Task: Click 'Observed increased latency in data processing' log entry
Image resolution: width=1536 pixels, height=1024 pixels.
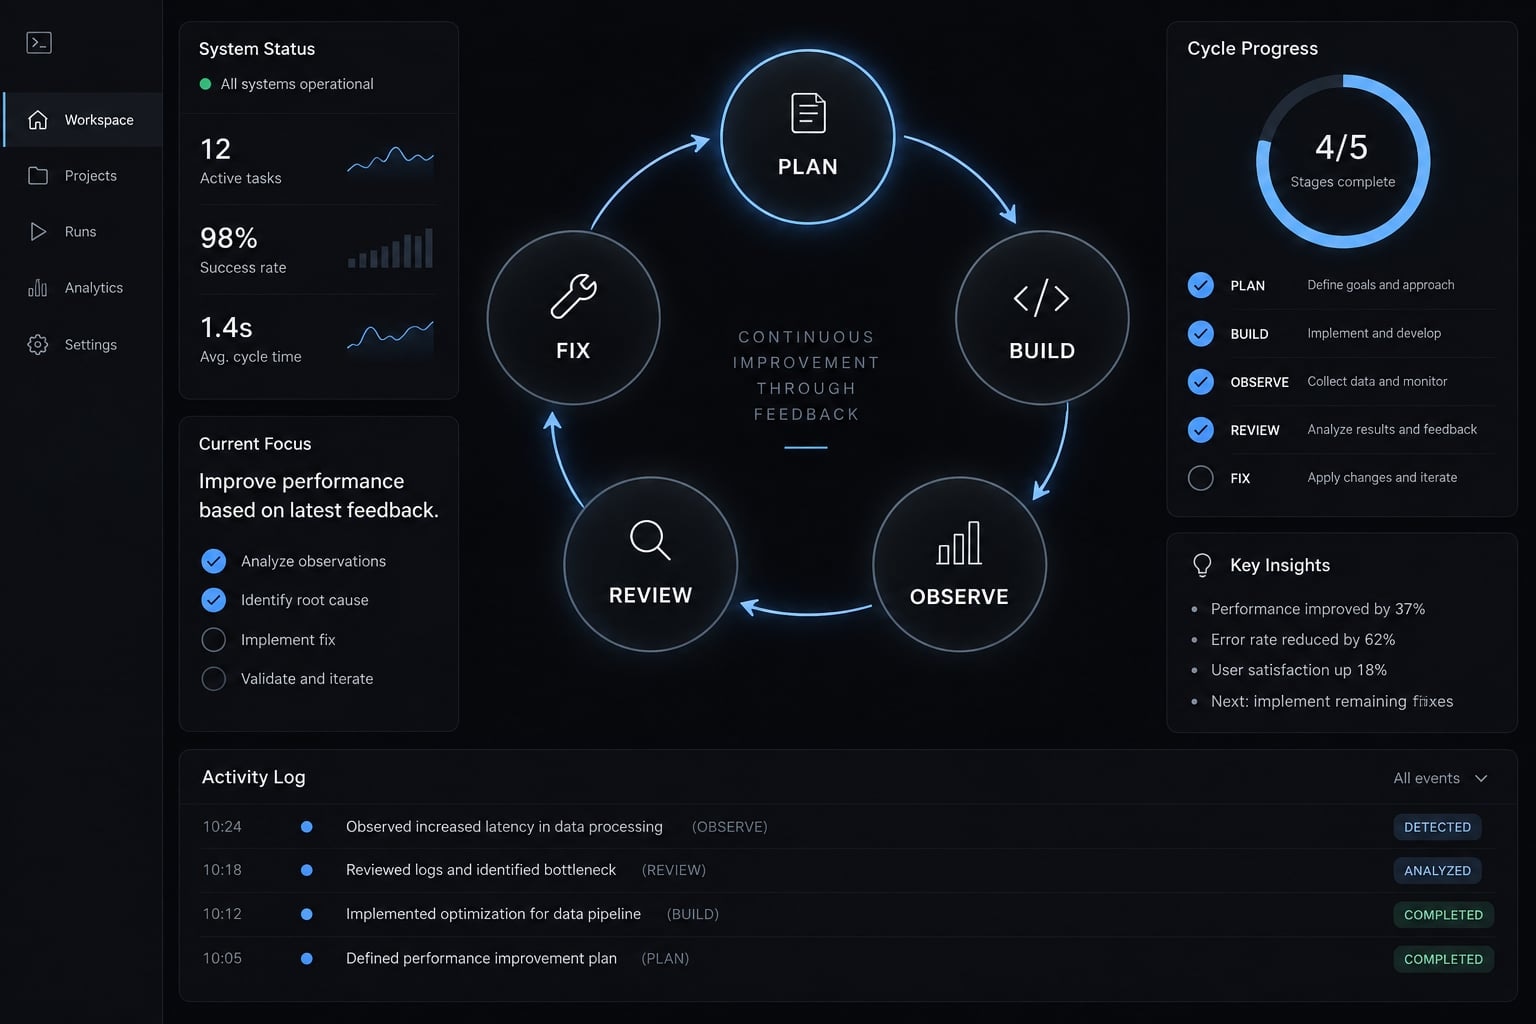Action: pyautogui.click(x=504, y=827)
